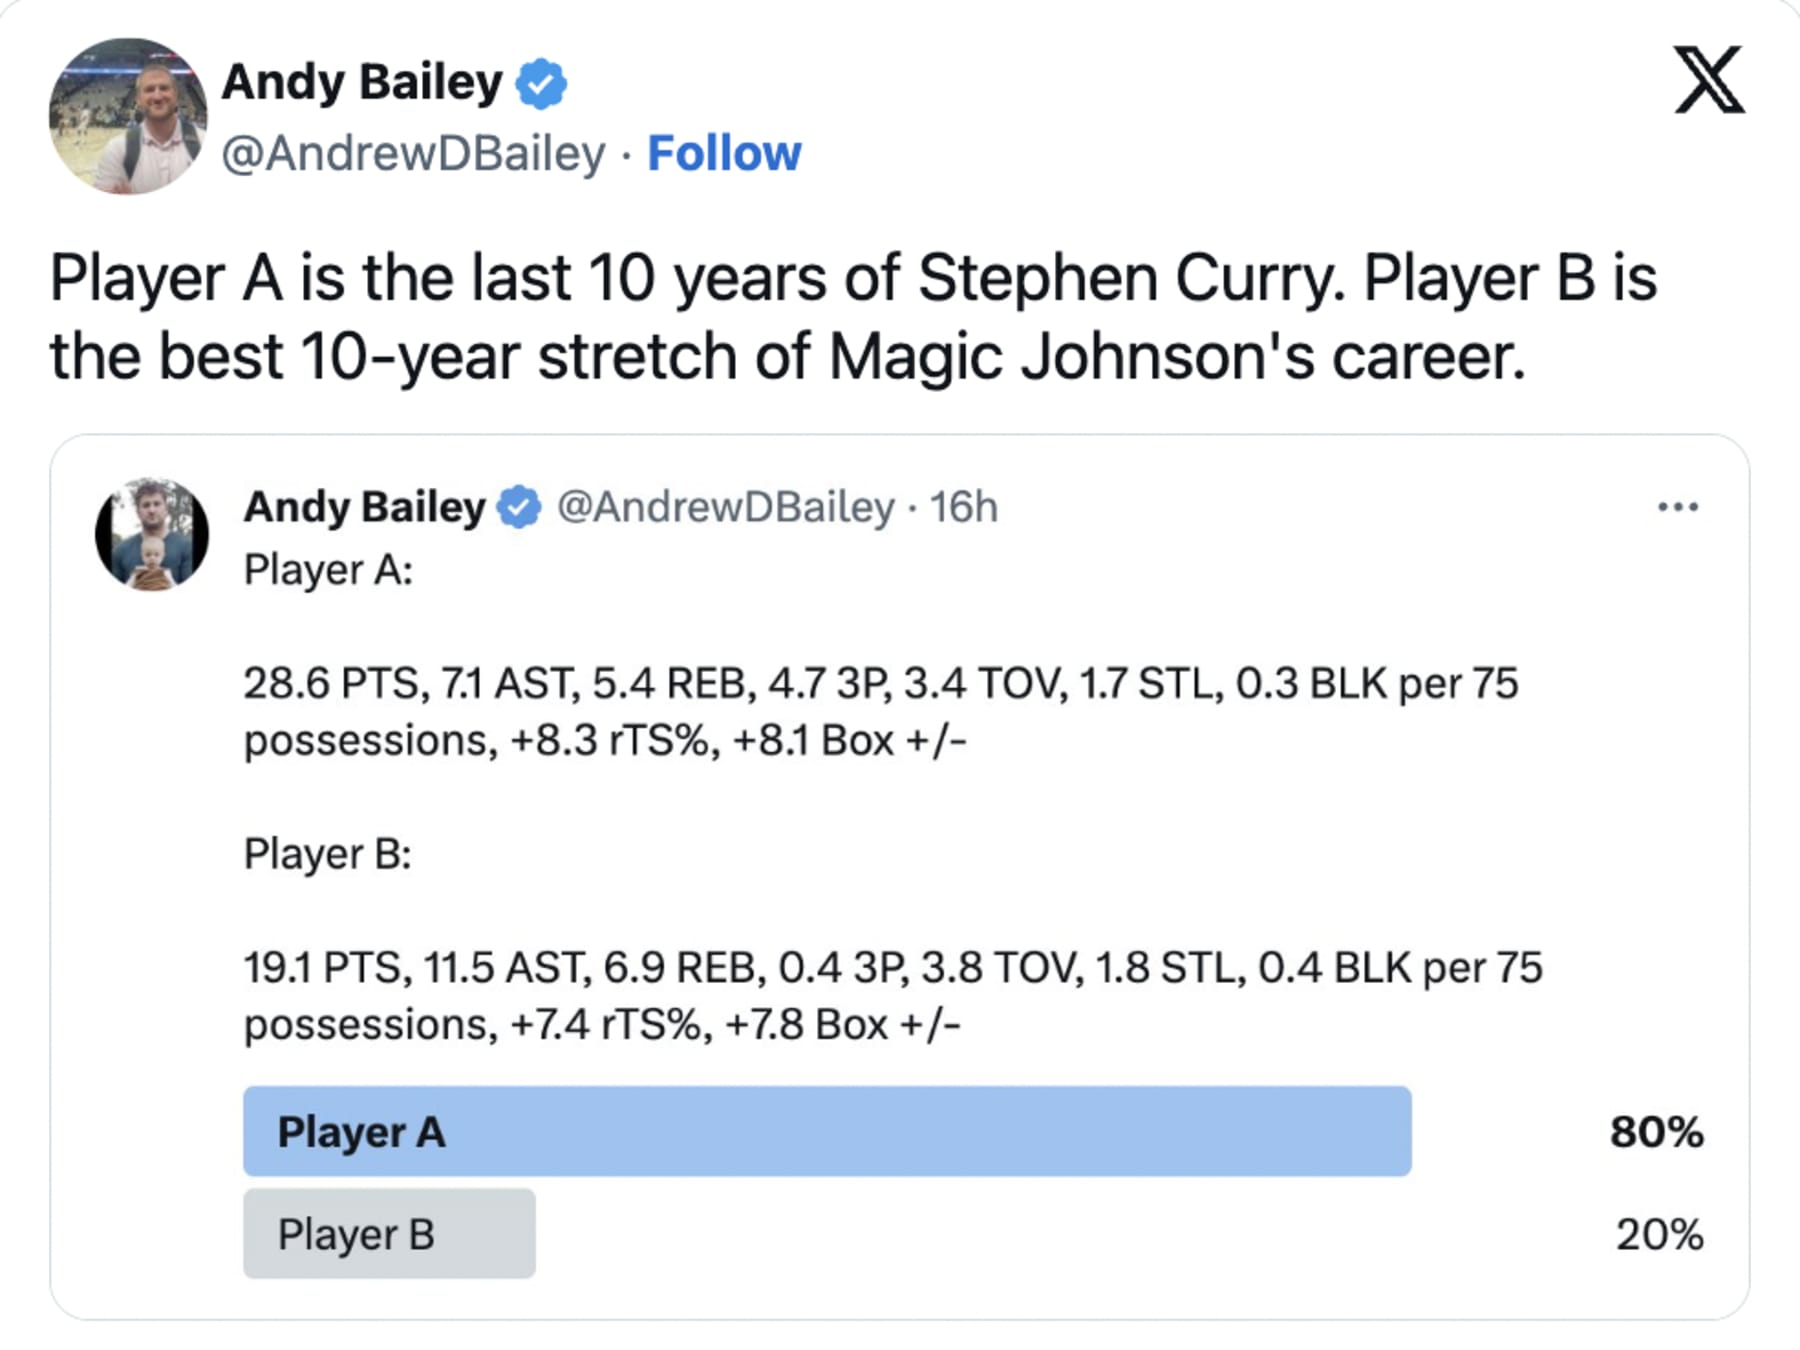Open the three-dot more options menu
This screenshot has height=1350, width=1800.
tap(1677, 507)
